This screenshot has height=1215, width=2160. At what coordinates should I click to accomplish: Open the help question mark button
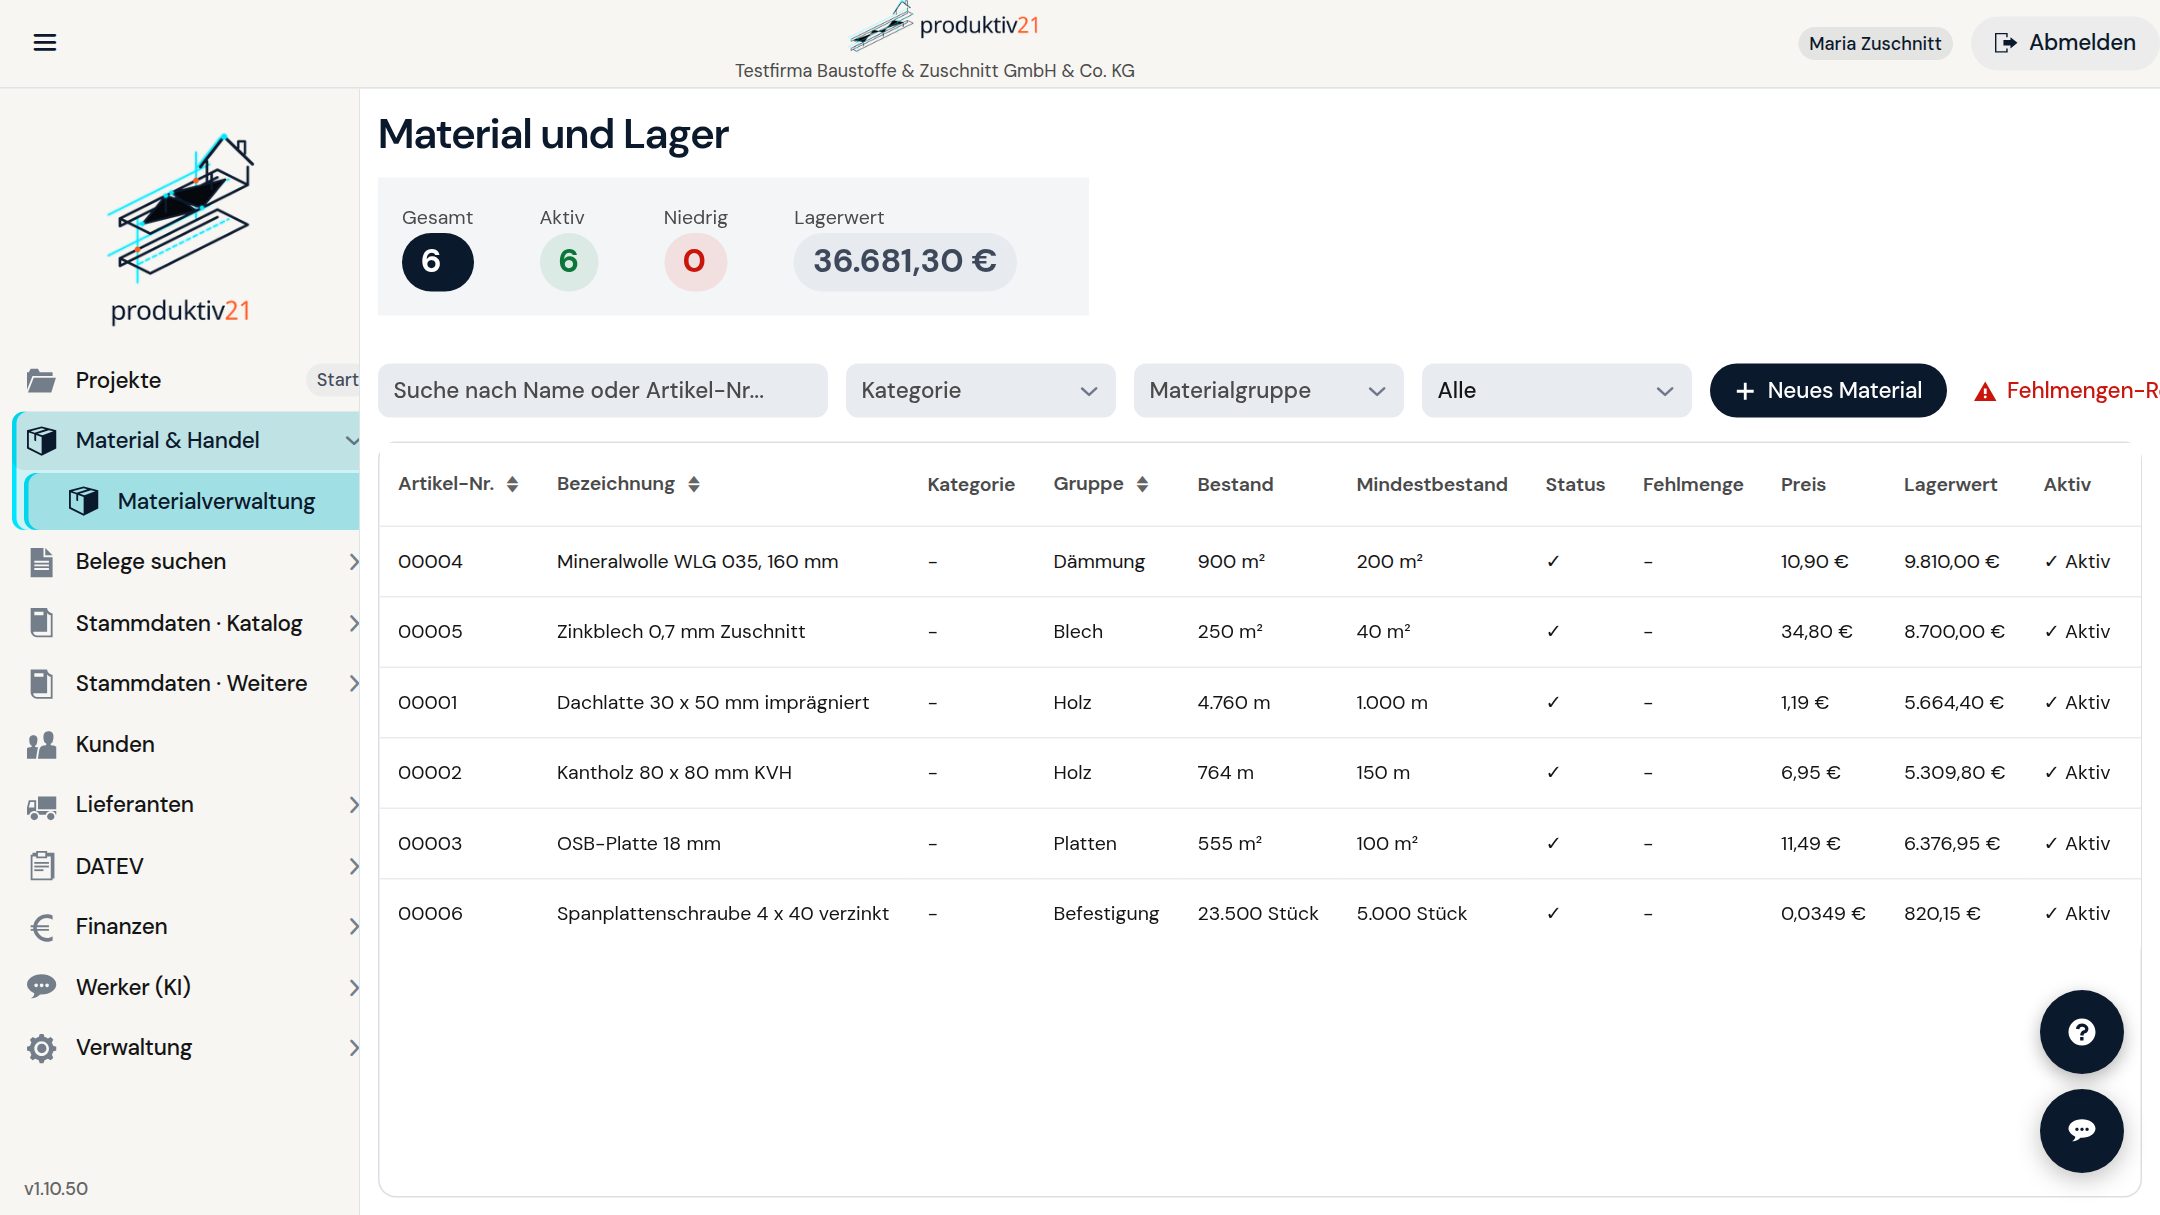[x=2081, y=1032]
